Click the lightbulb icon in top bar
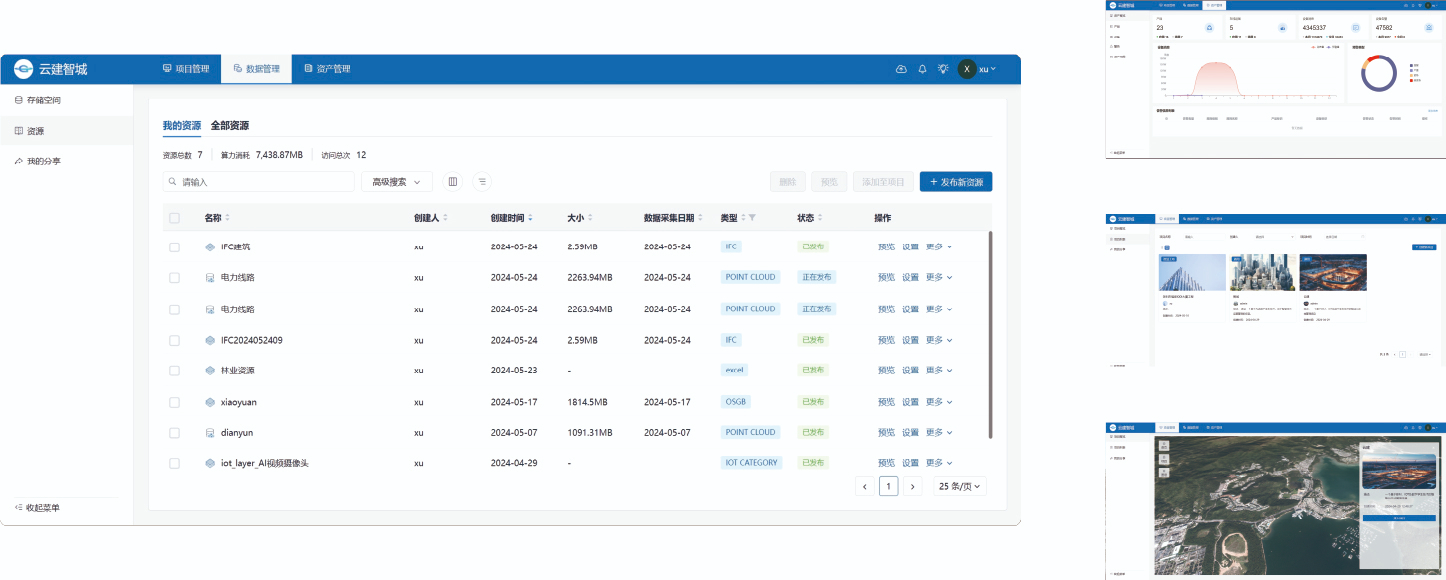Image resolution: width=1446 pixels, height=580 pixels. click(x=942, y=69)
